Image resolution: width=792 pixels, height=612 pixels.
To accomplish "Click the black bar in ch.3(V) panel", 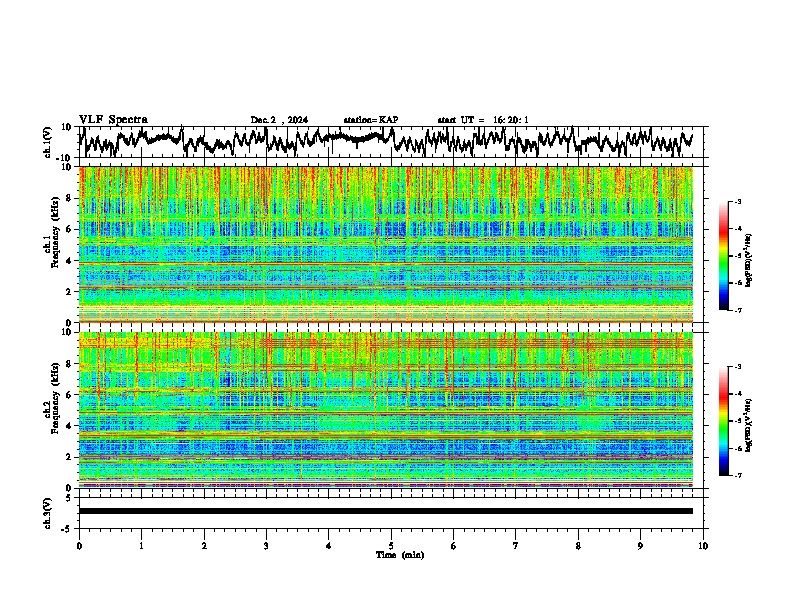I will [x=386, y=511].
